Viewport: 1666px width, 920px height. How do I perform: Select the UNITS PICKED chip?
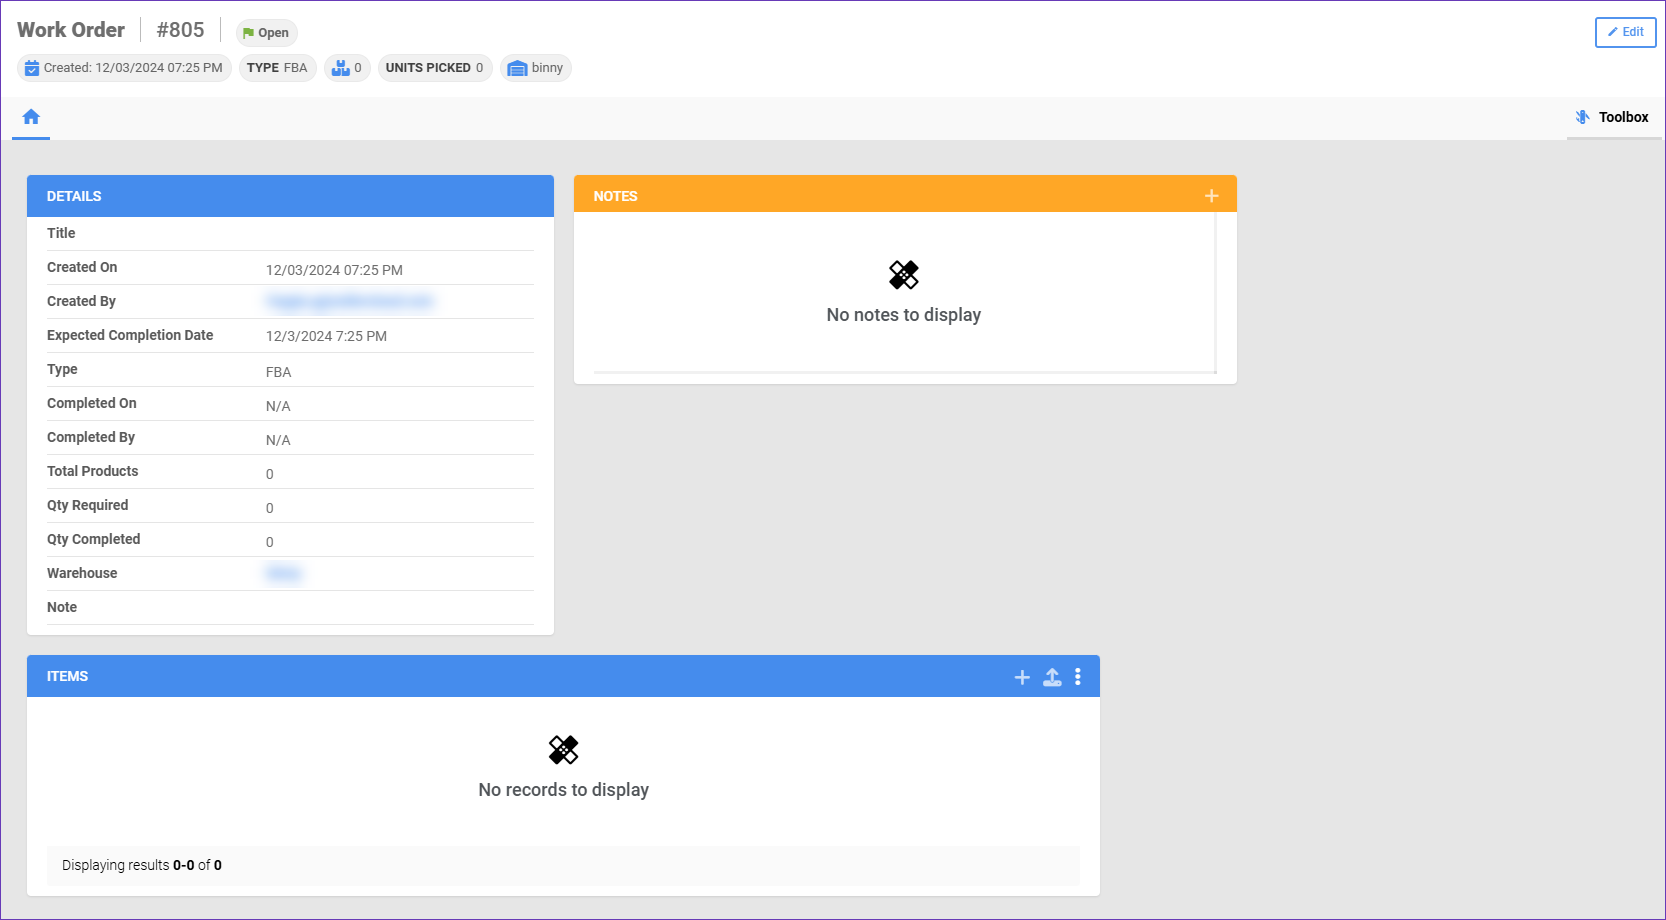point(434,68)
